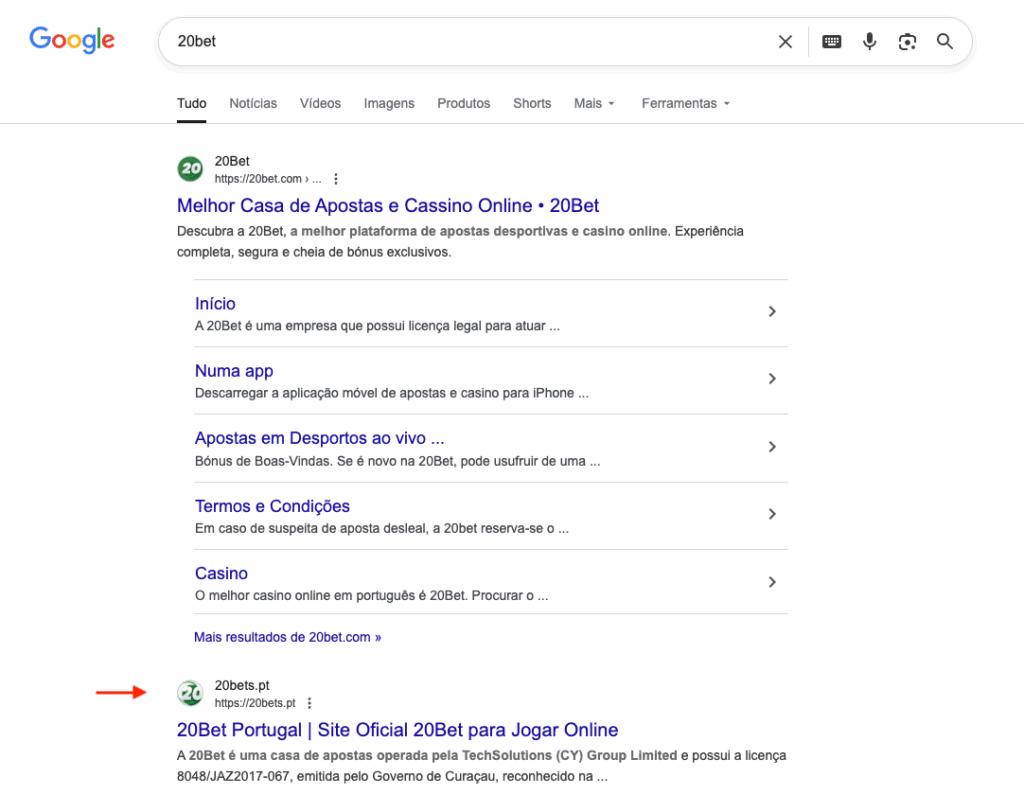This screenshot has height=812, width=1024.
Task: Open the on-screen keyboard icon
Action: 831,42
